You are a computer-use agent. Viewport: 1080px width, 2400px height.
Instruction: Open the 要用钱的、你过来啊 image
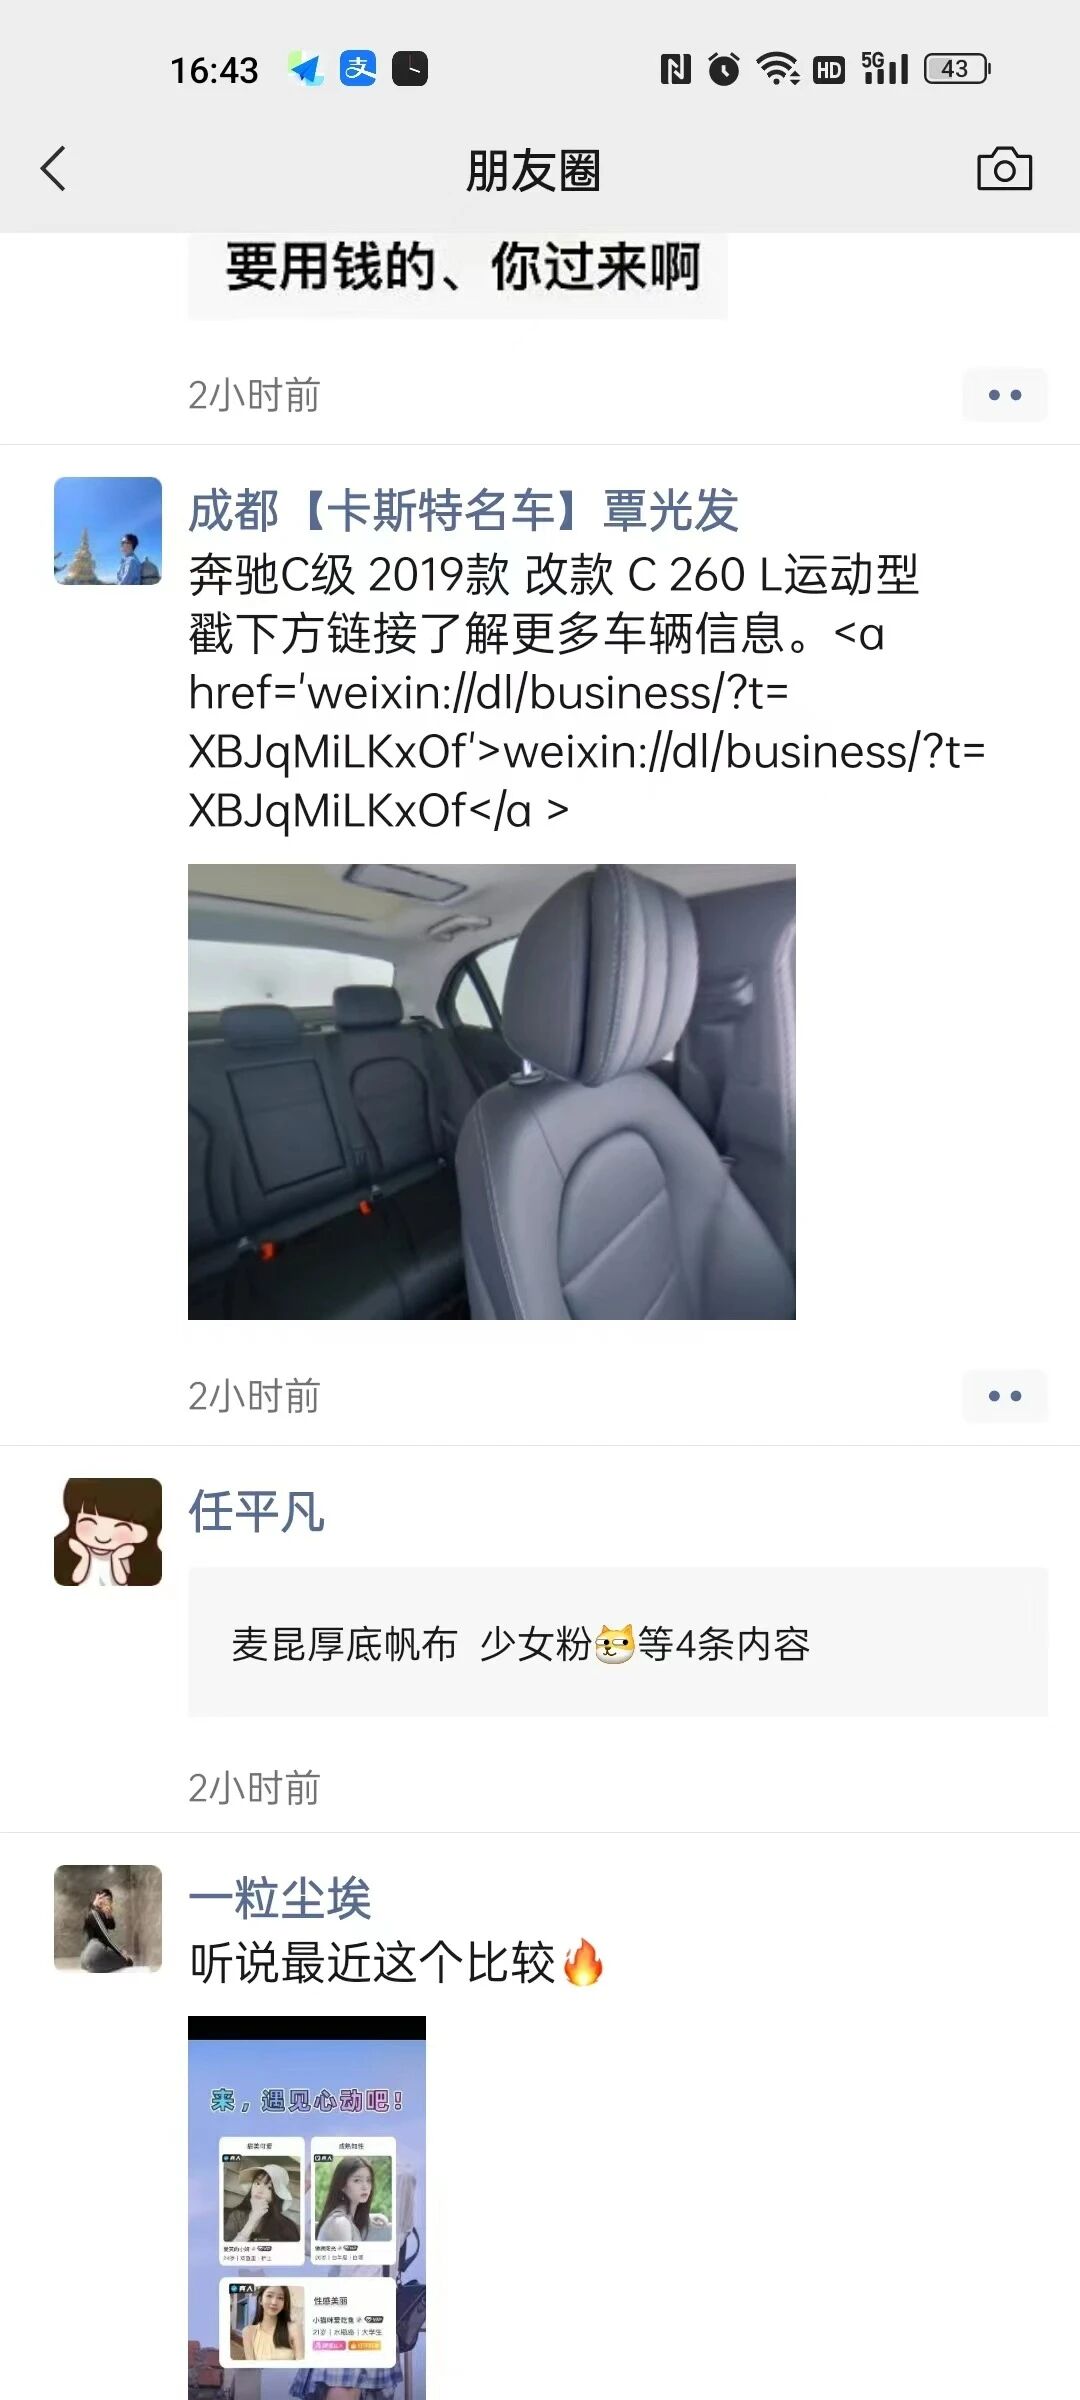point(458,276)
